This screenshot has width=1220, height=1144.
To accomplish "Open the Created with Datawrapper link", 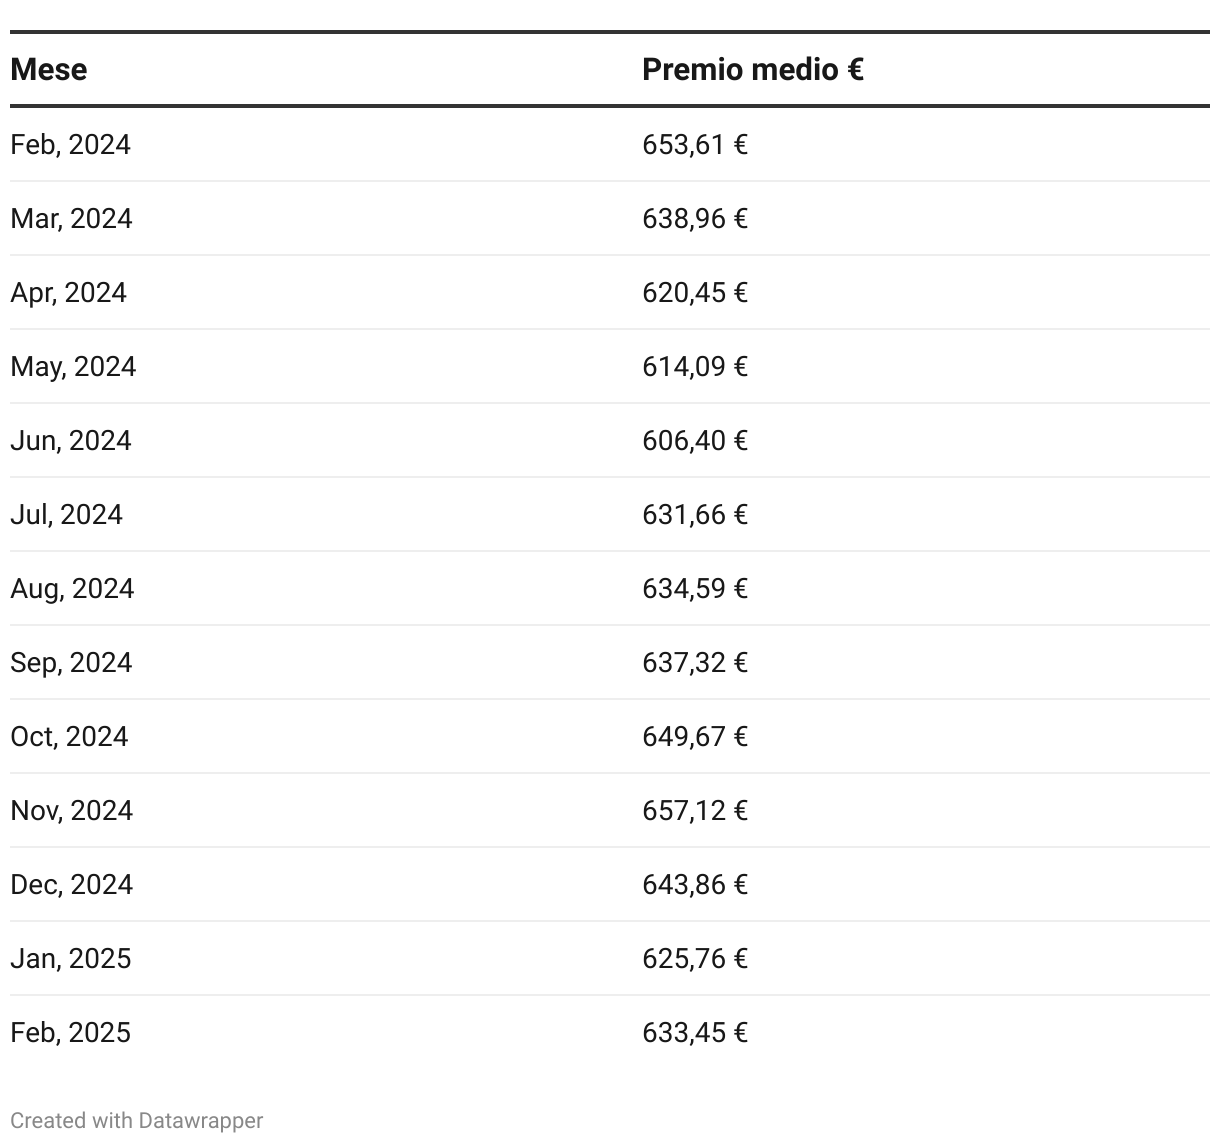I will 137,1121.
